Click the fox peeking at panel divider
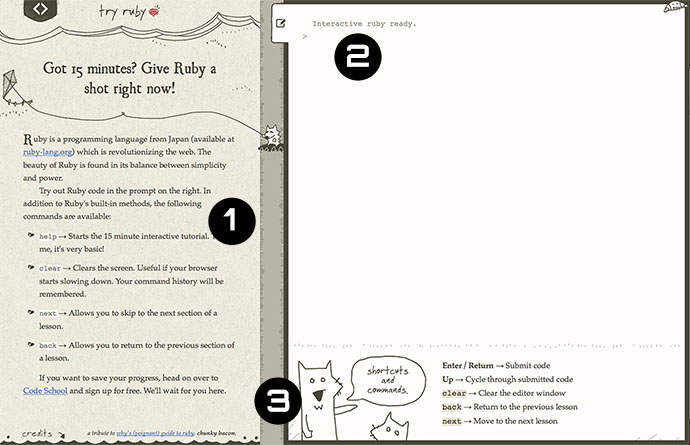Viewport: 690px width, 445px height. point(272,138)
